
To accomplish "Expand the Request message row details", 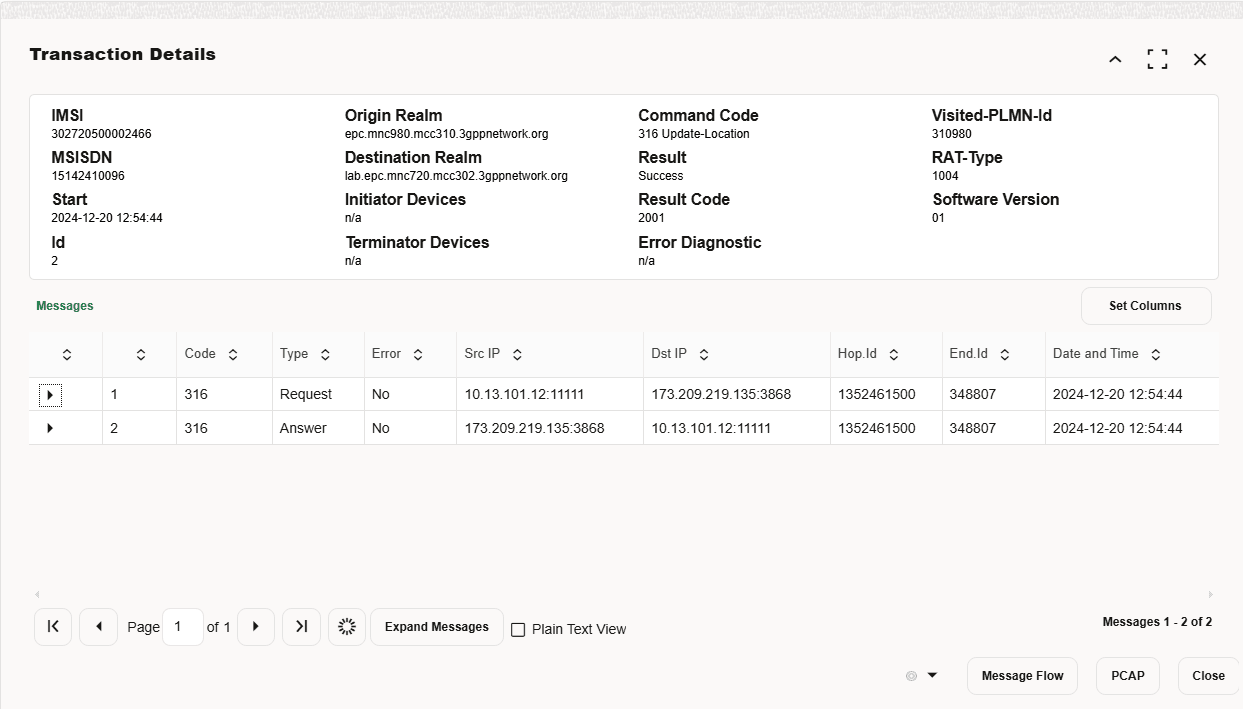I will [x=50, y=394].
